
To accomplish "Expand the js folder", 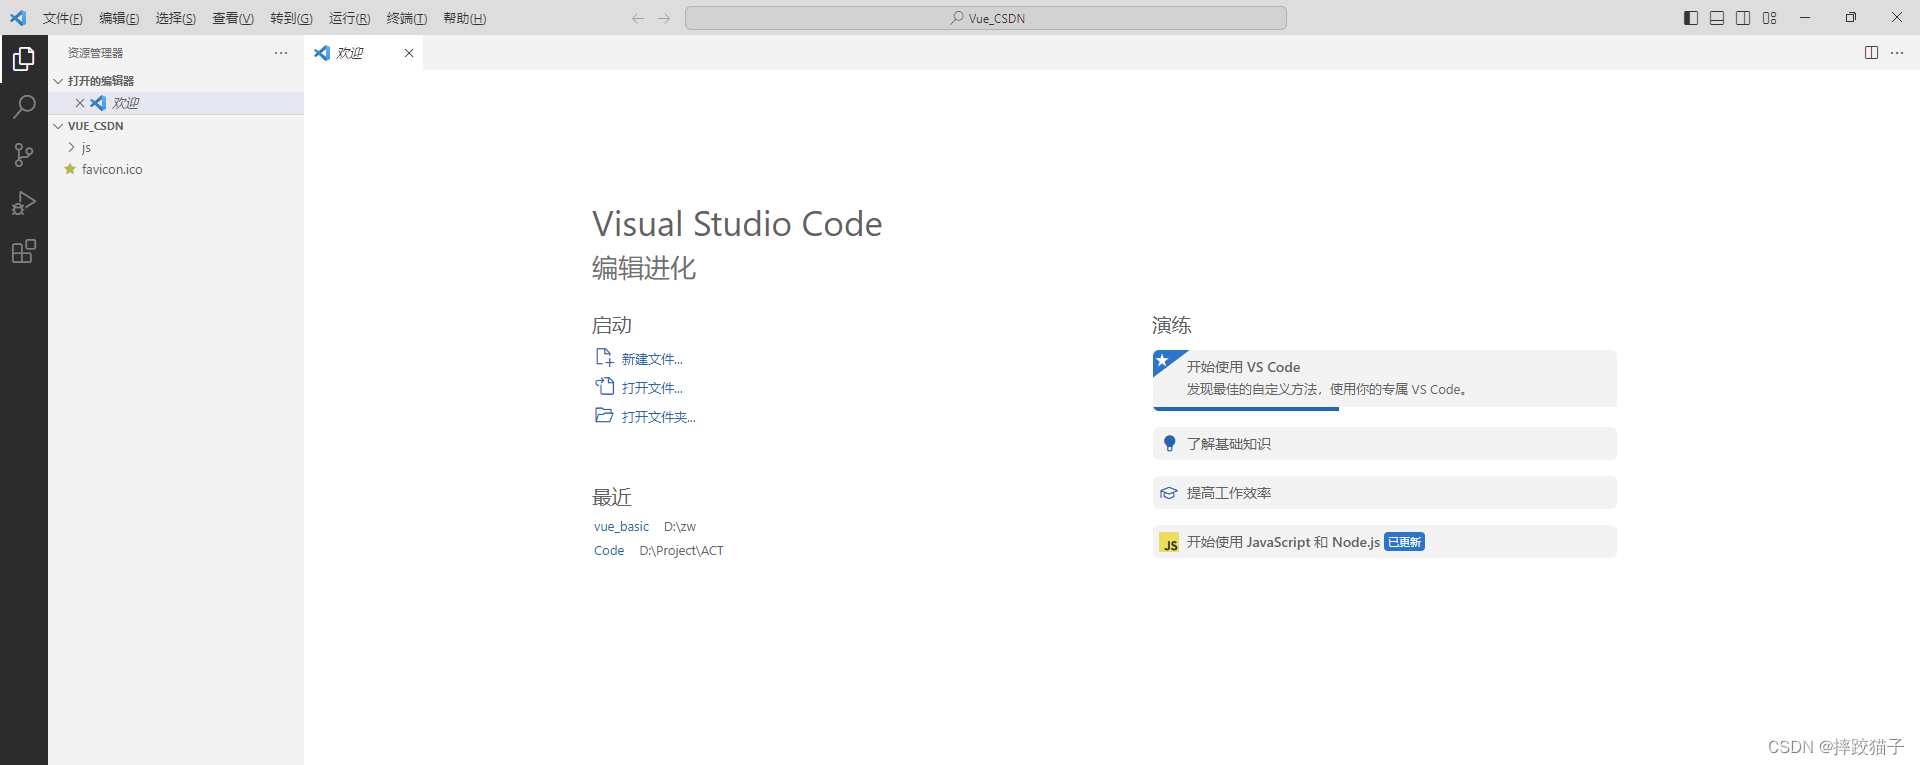I will (x=71, y=147).
